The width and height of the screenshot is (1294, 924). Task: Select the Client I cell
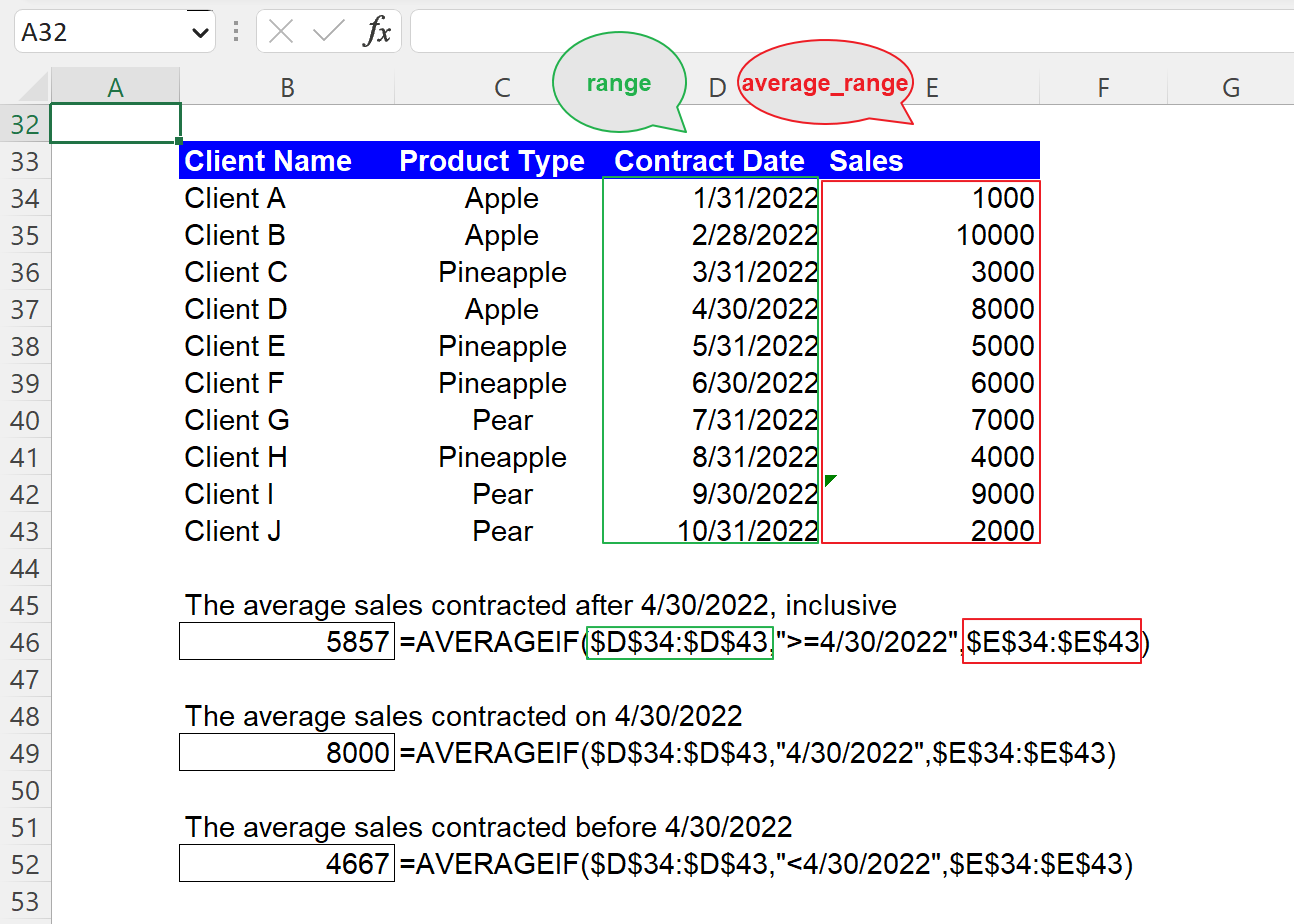tap(287, 494)
